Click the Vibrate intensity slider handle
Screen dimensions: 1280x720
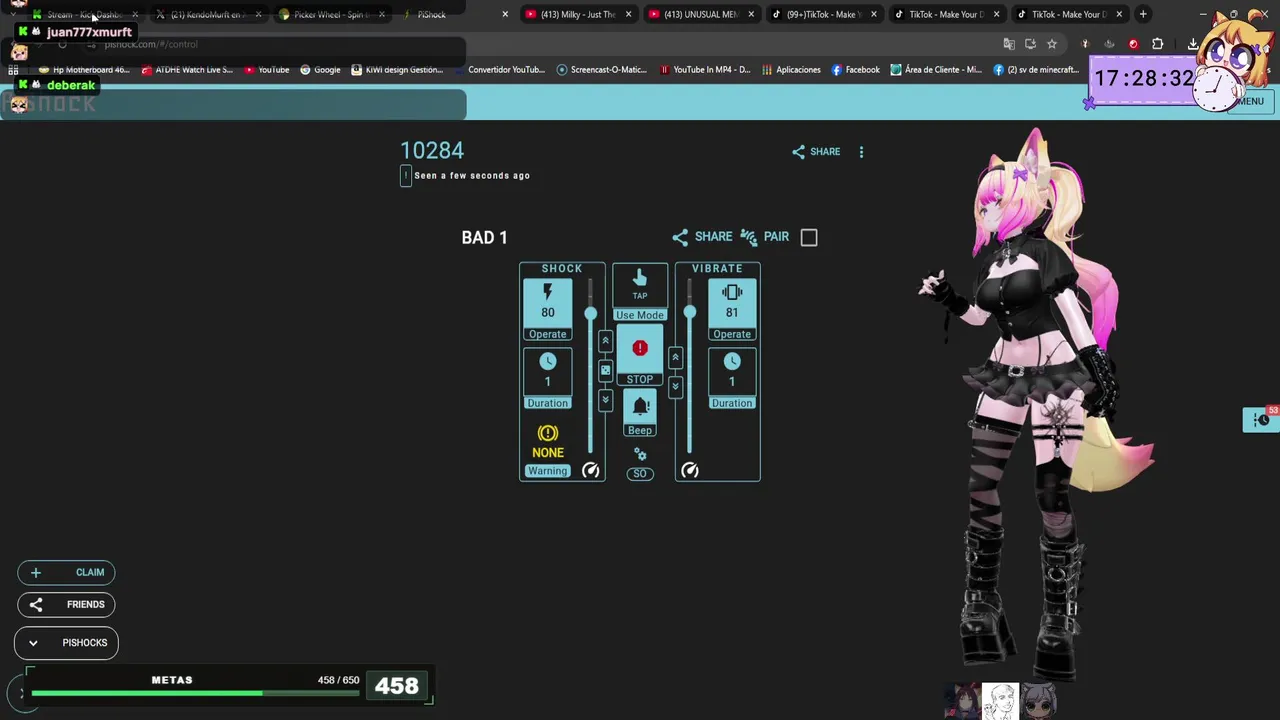click(x=690, y=313)
